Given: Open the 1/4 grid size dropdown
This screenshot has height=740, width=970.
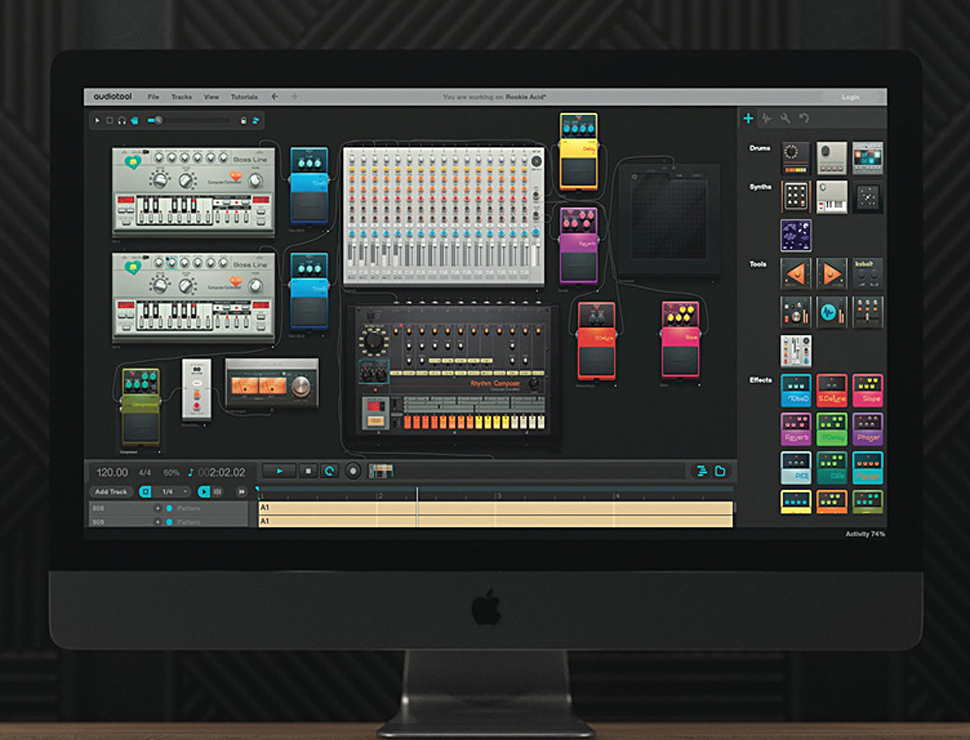Looking at the screenshot, I should tap(173, 492).
